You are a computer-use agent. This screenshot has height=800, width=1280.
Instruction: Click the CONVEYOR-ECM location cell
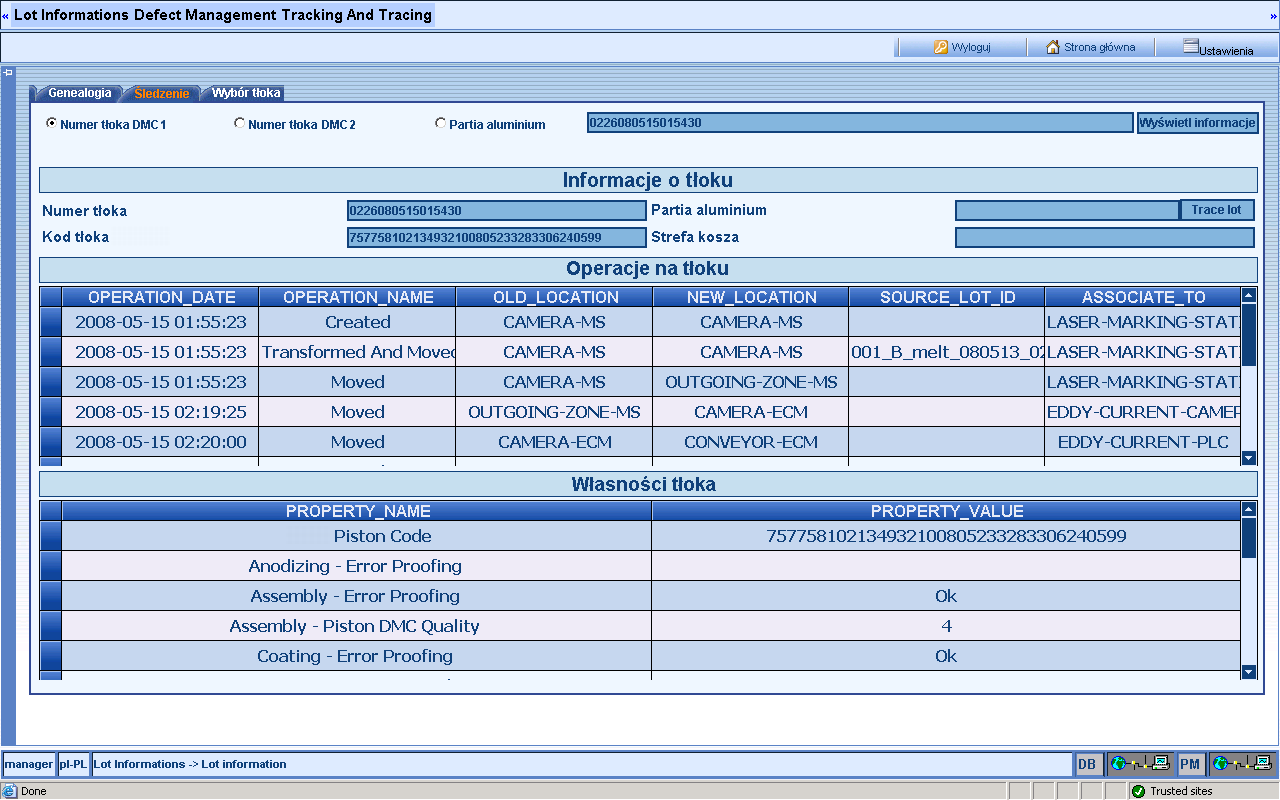[751, 442]
